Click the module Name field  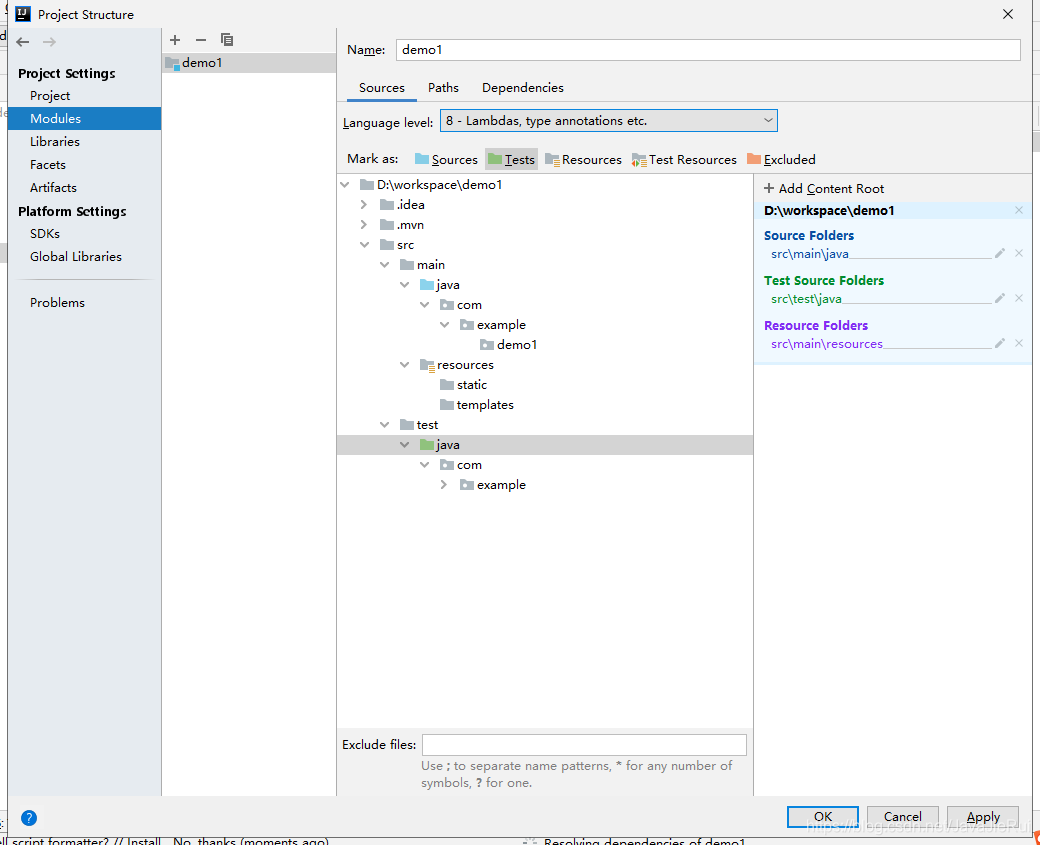[x=708, y=50]
